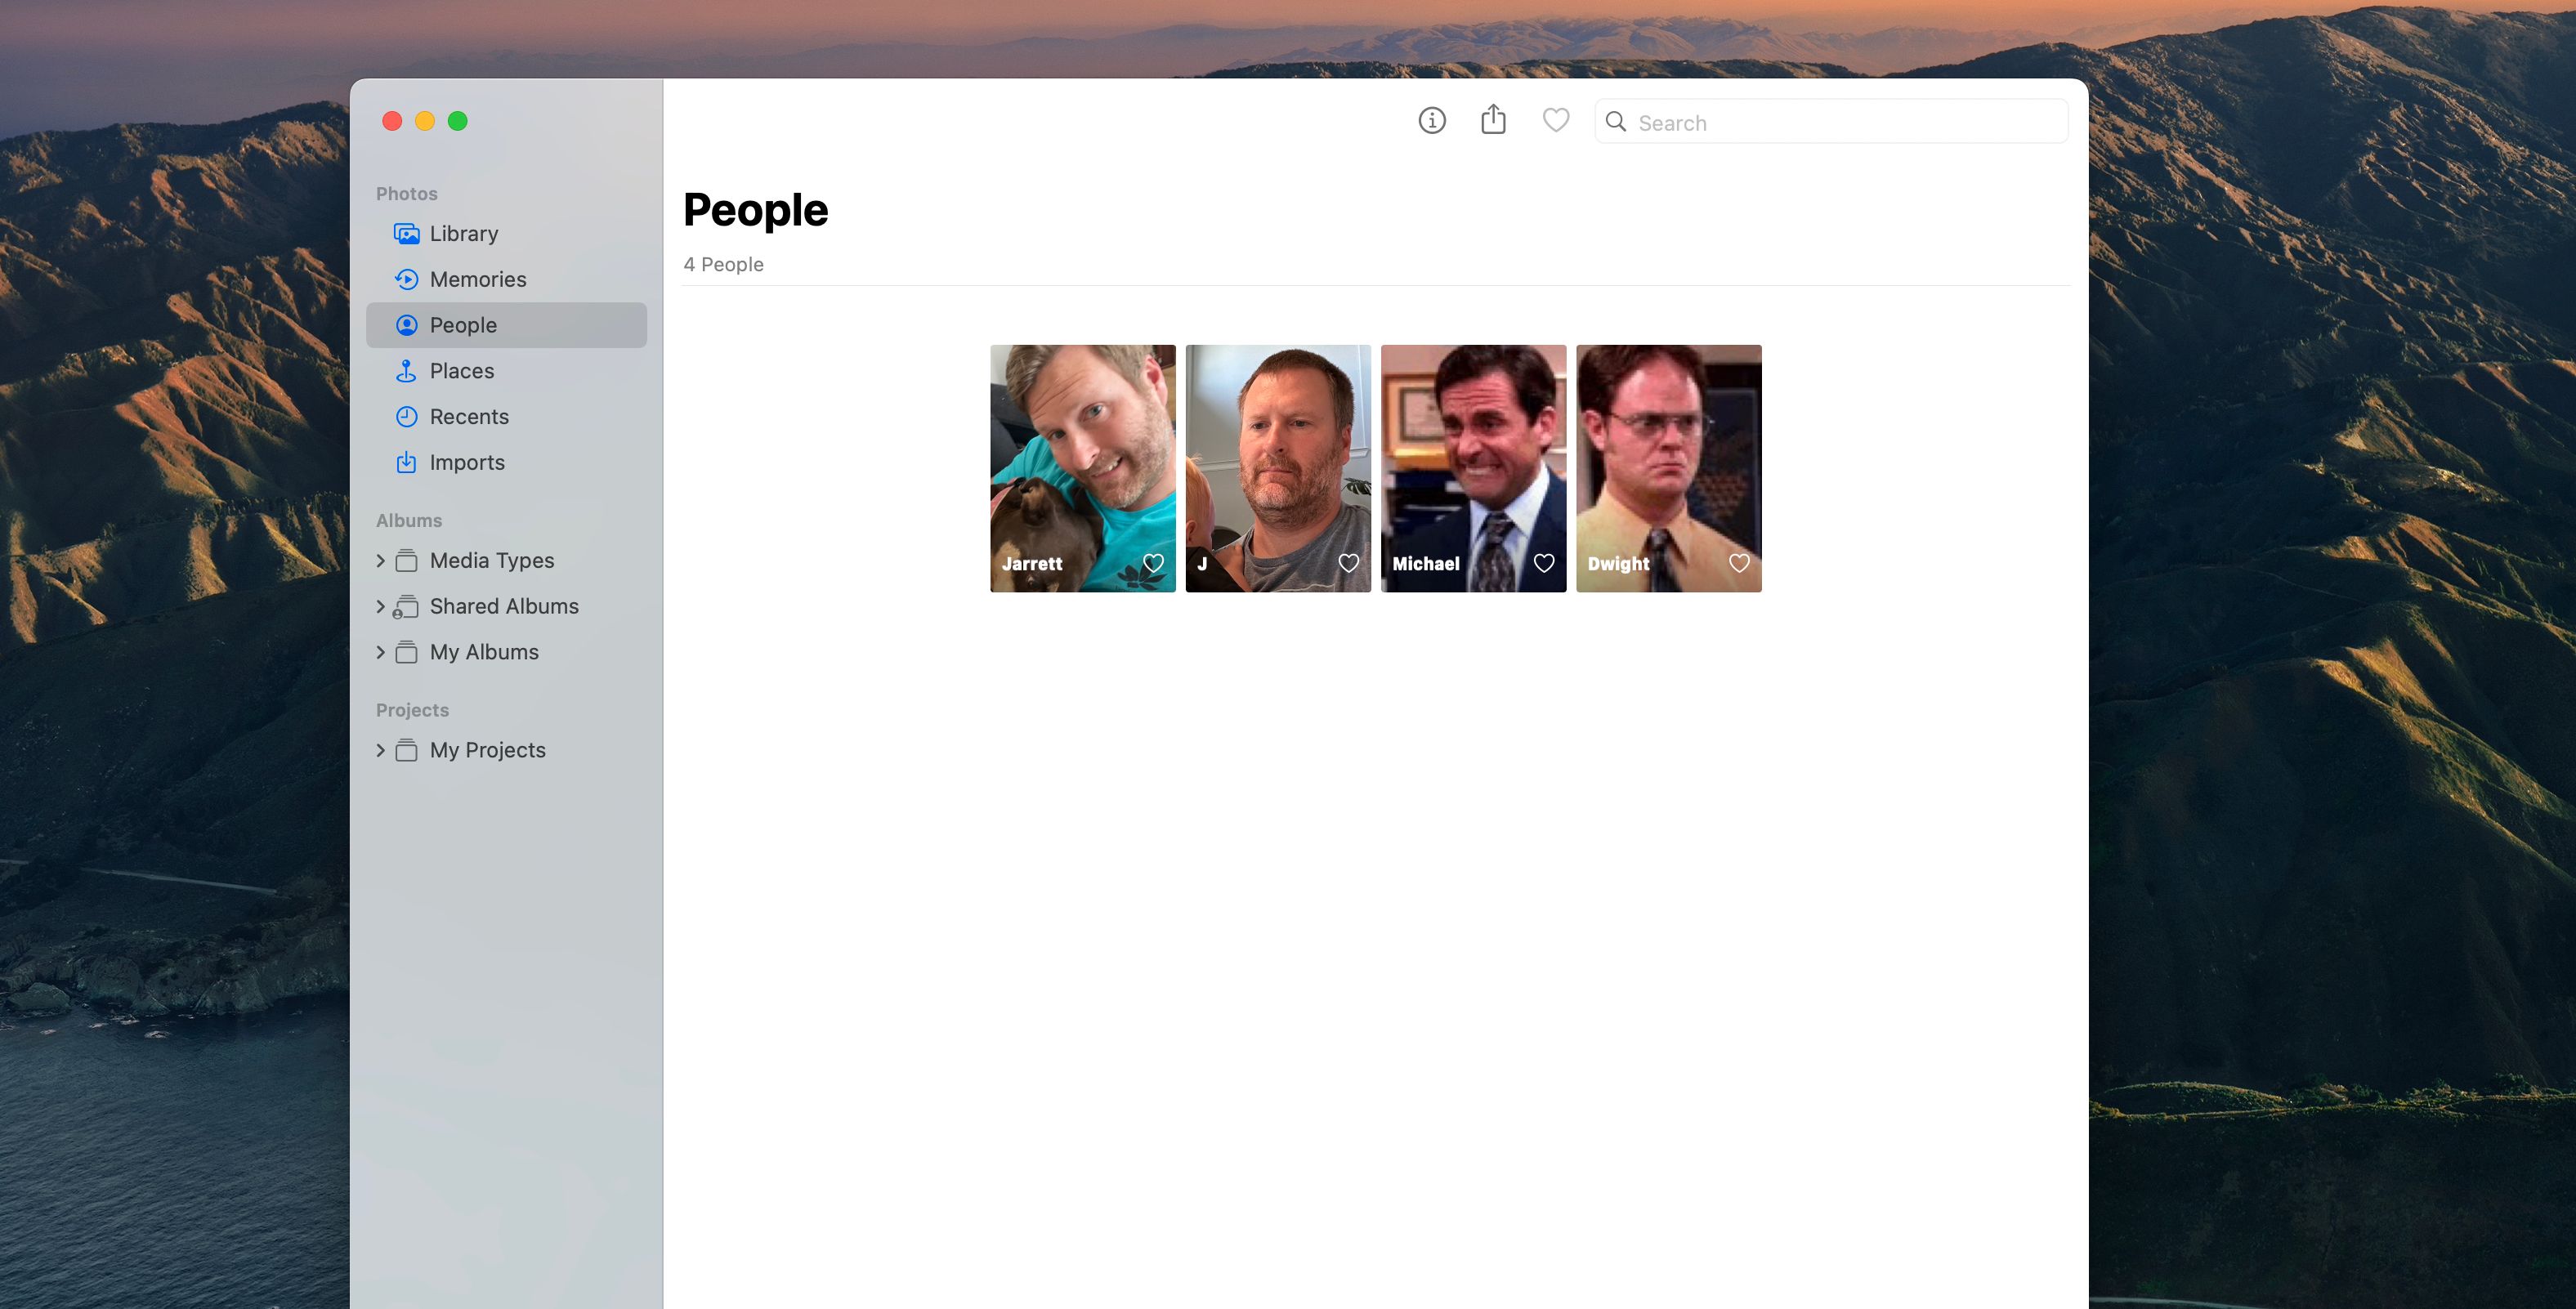2576x1309 pixels.
Task: Expand Shared Albums in the sidebar
Action: point(381,606)
